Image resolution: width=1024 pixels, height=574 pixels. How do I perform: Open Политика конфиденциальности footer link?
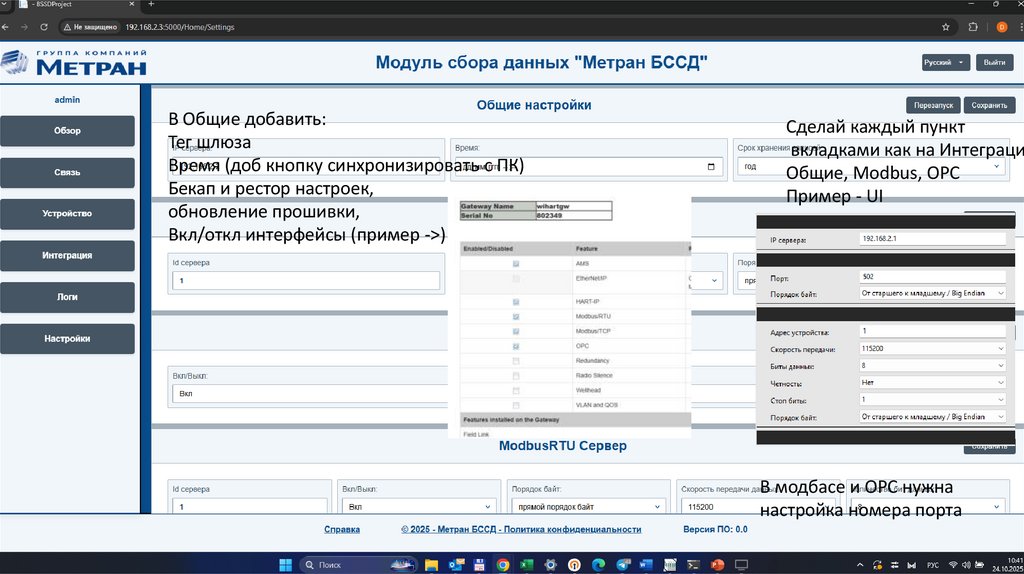[521, 530]
